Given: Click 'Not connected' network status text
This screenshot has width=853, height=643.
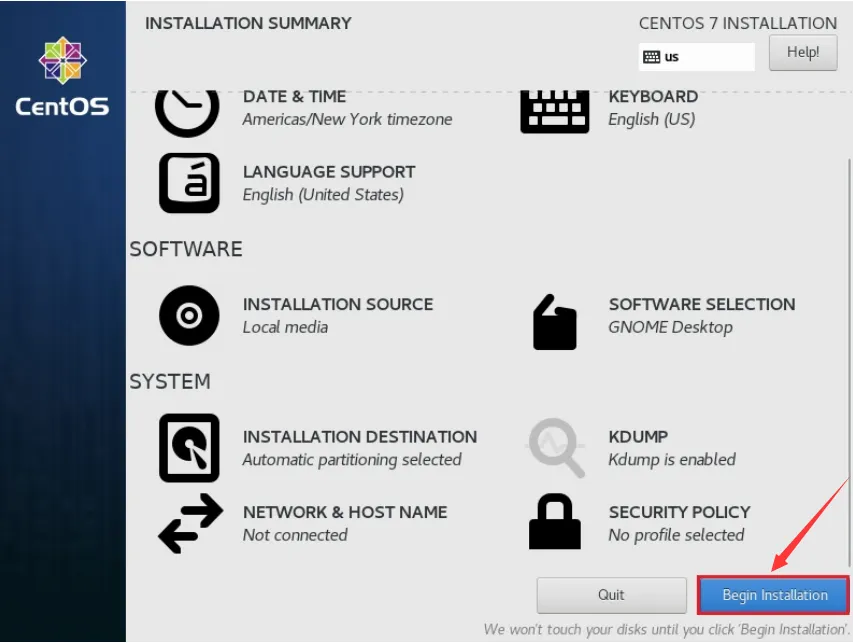Looking at the screenshot, I should tap(295, 535).
